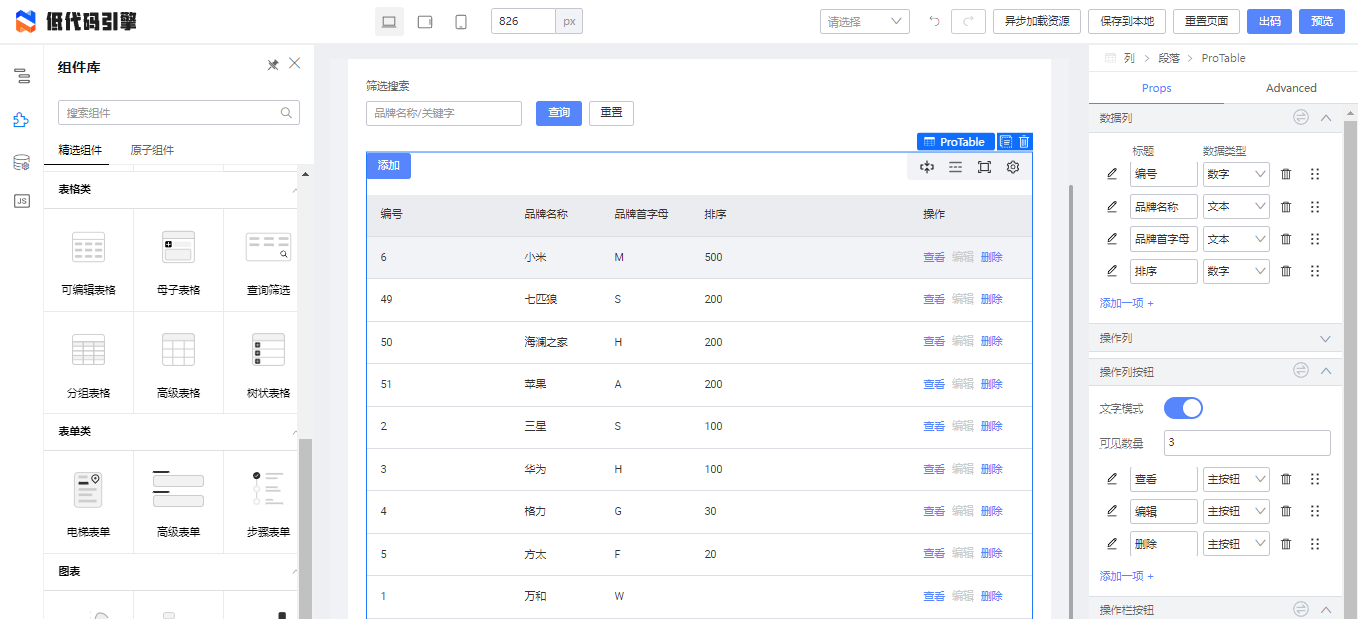This screenshot has width=1358, height=619.
Task: Click the undo arrow in top toolbar
Action: point(934,21)
